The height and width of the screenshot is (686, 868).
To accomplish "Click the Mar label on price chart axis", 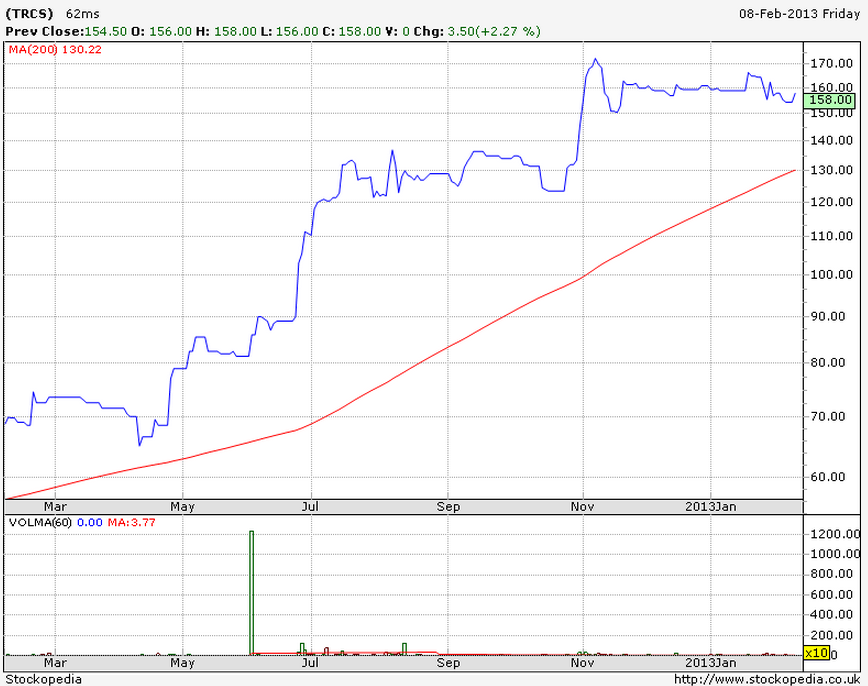I will (x=55, y=507).
